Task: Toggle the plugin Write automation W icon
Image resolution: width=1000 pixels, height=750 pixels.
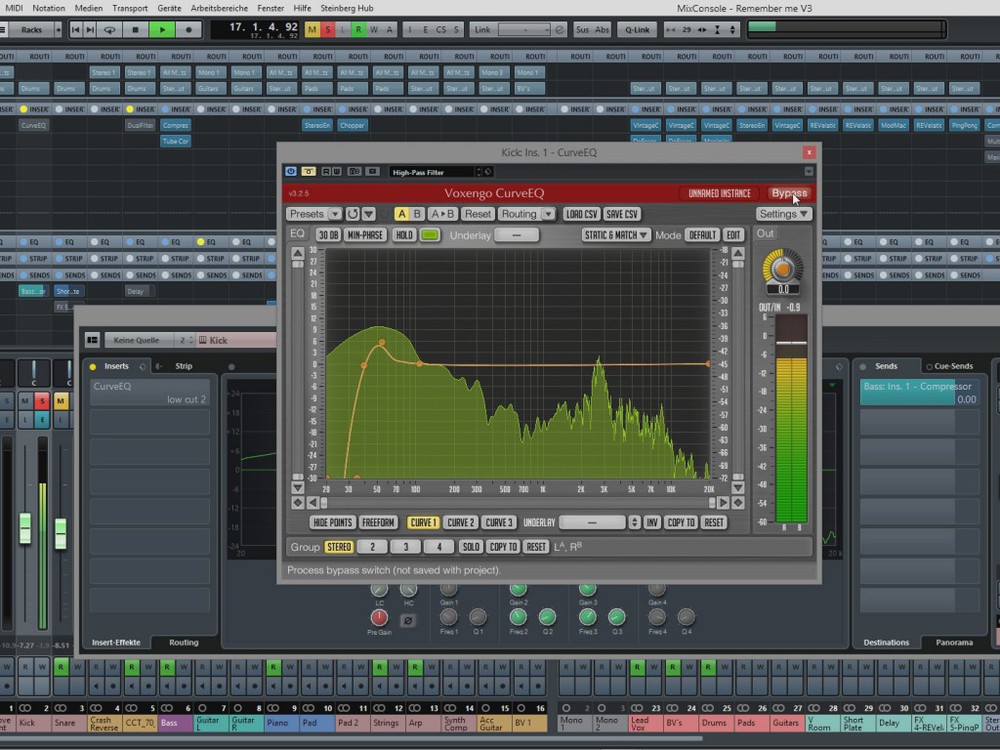Action: click(337, 172)
